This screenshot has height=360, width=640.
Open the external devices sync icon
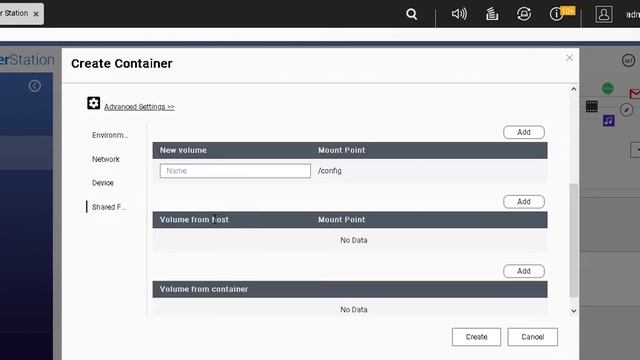[524, 14]
